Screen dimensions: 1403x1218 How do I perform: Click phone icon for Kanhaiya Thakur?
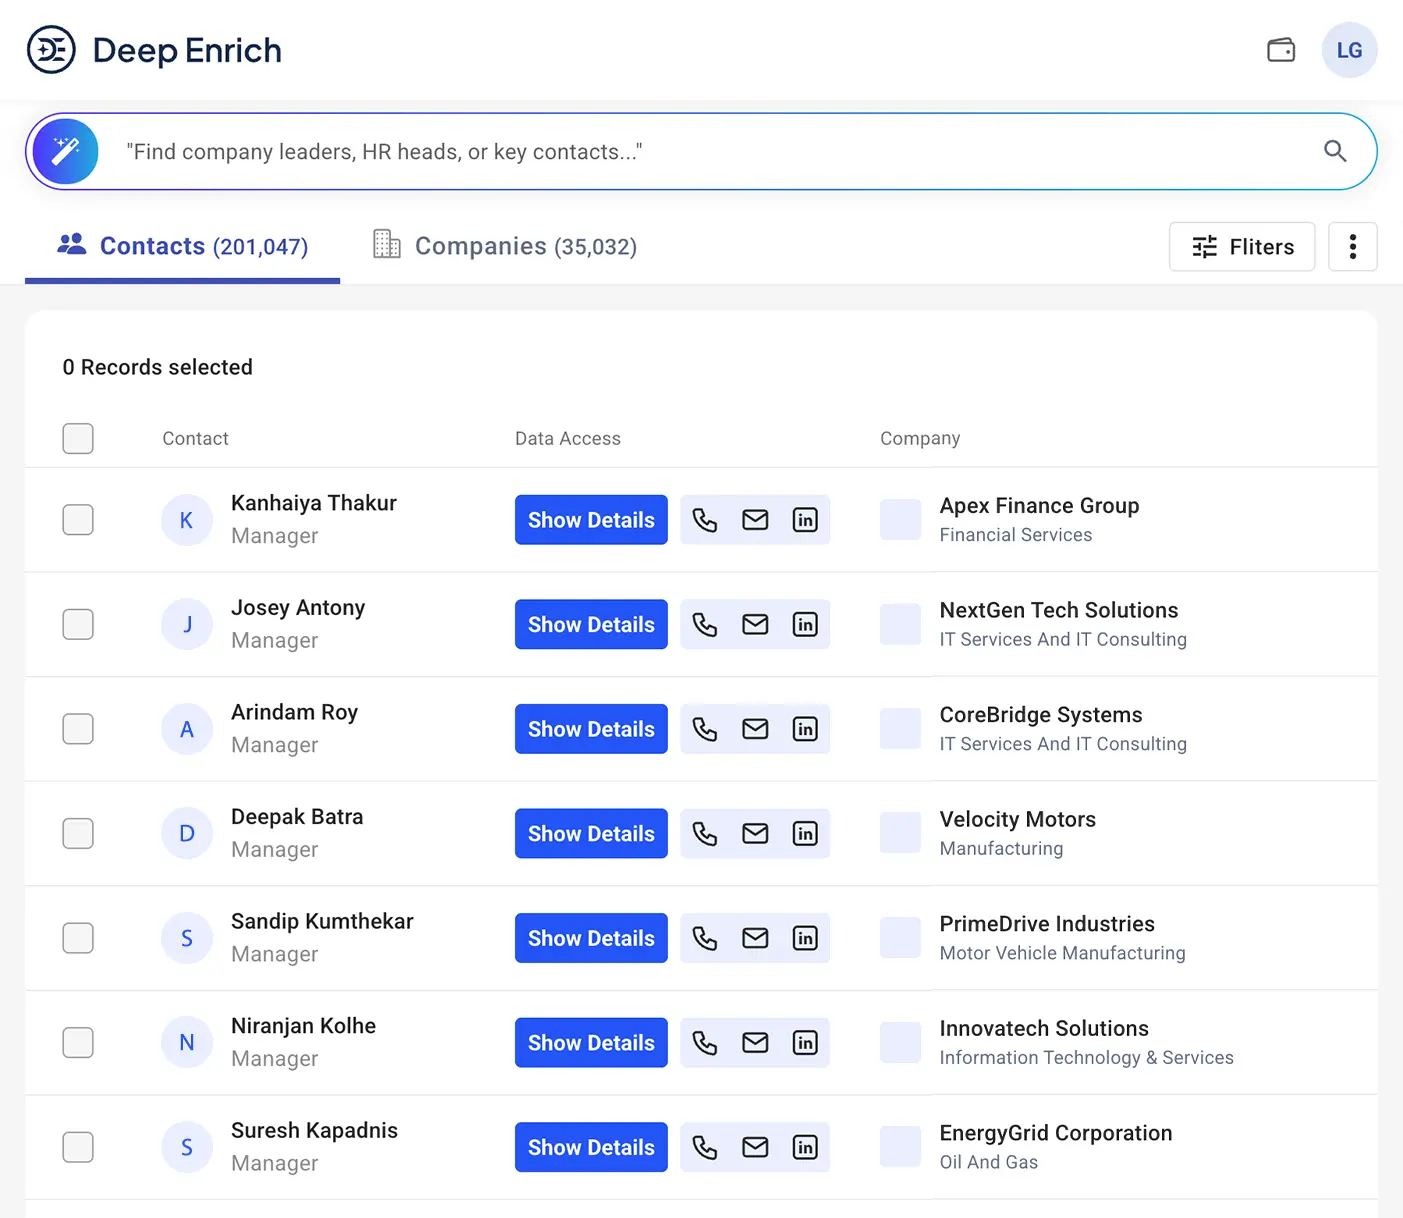coord(705,520)
